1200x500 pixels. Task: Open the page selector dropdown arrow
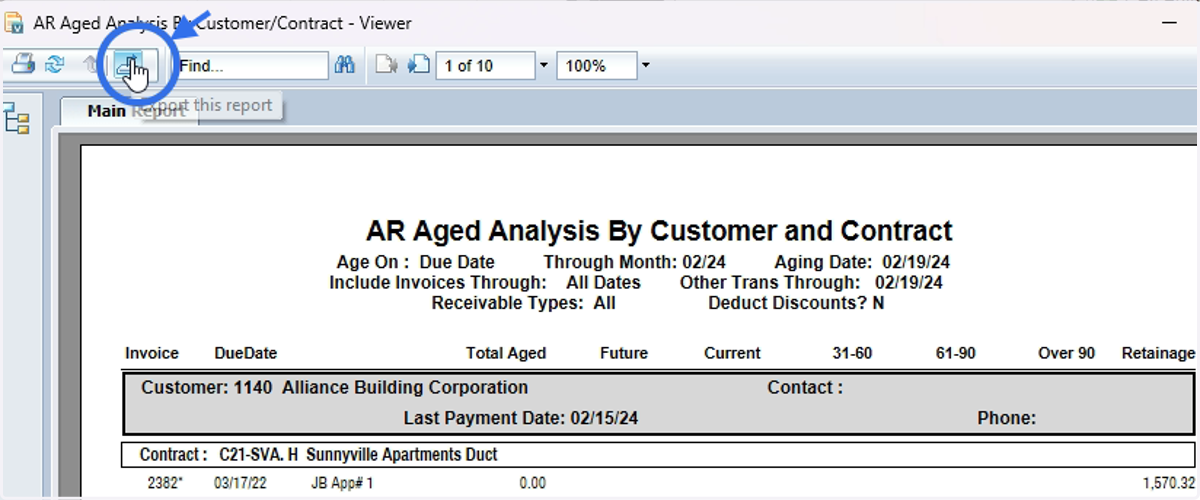click(544, 66)
